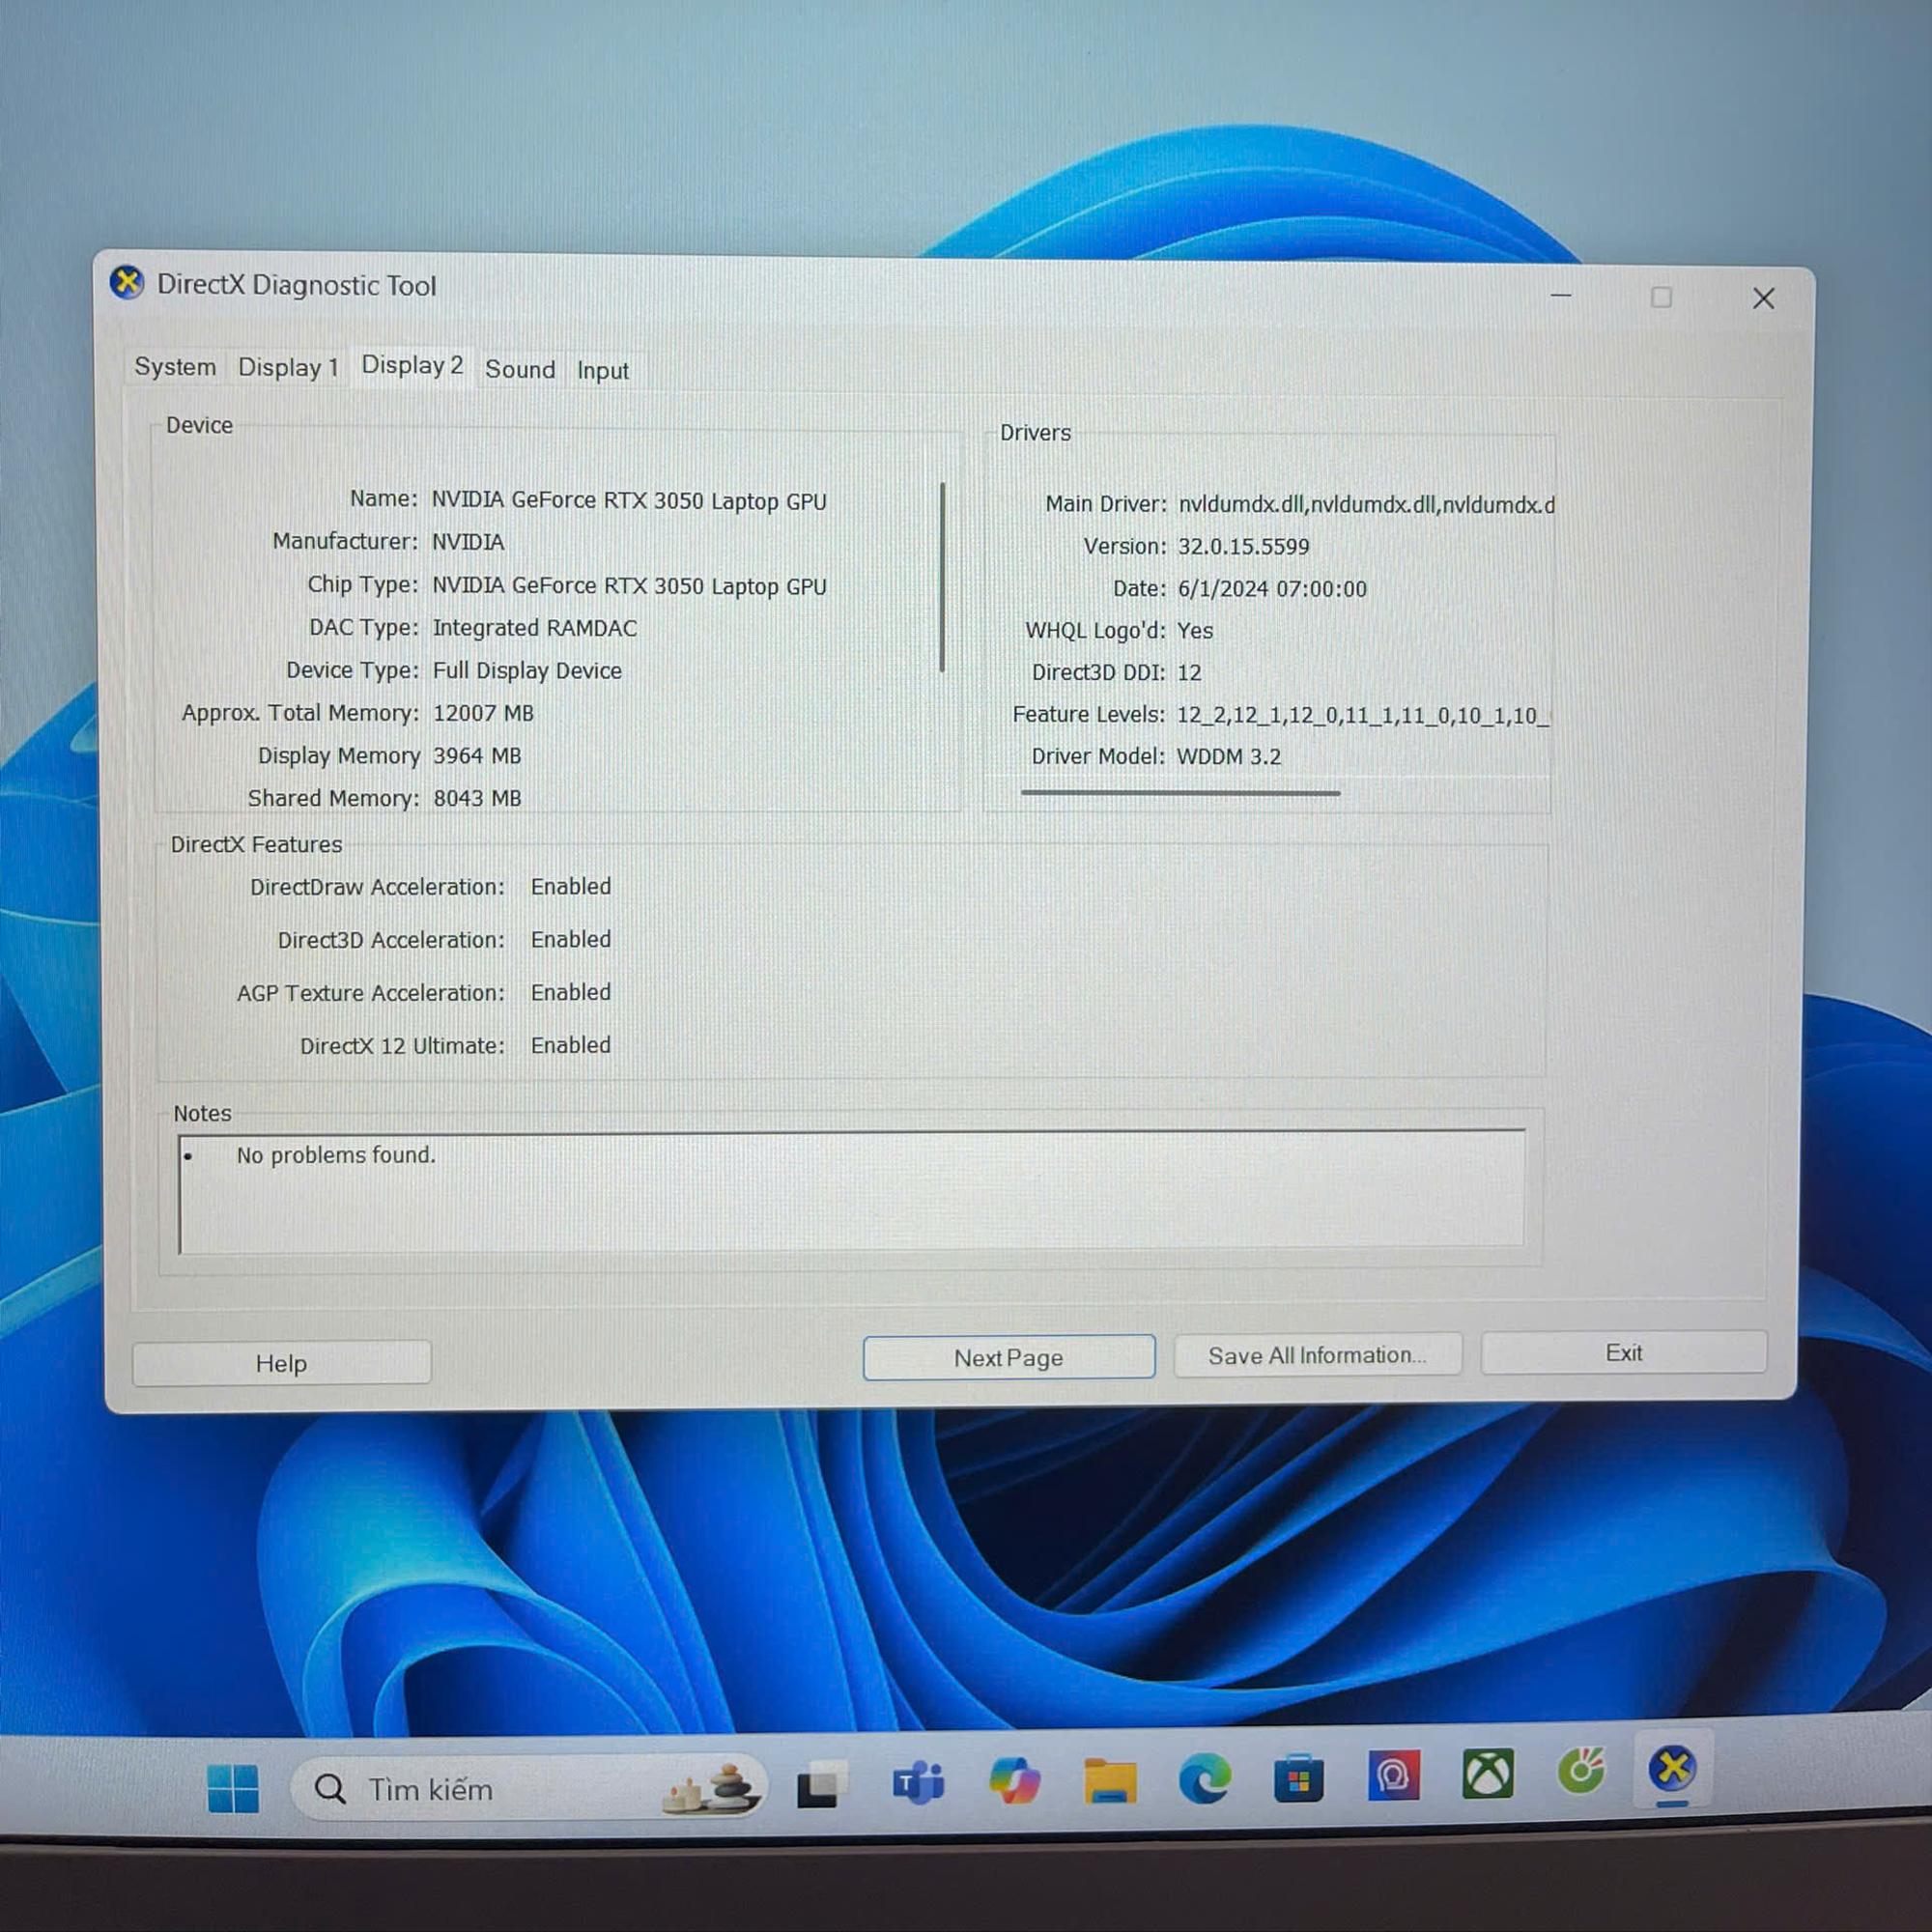Click the 3964 MB display memory value

[x=477, y=755]
